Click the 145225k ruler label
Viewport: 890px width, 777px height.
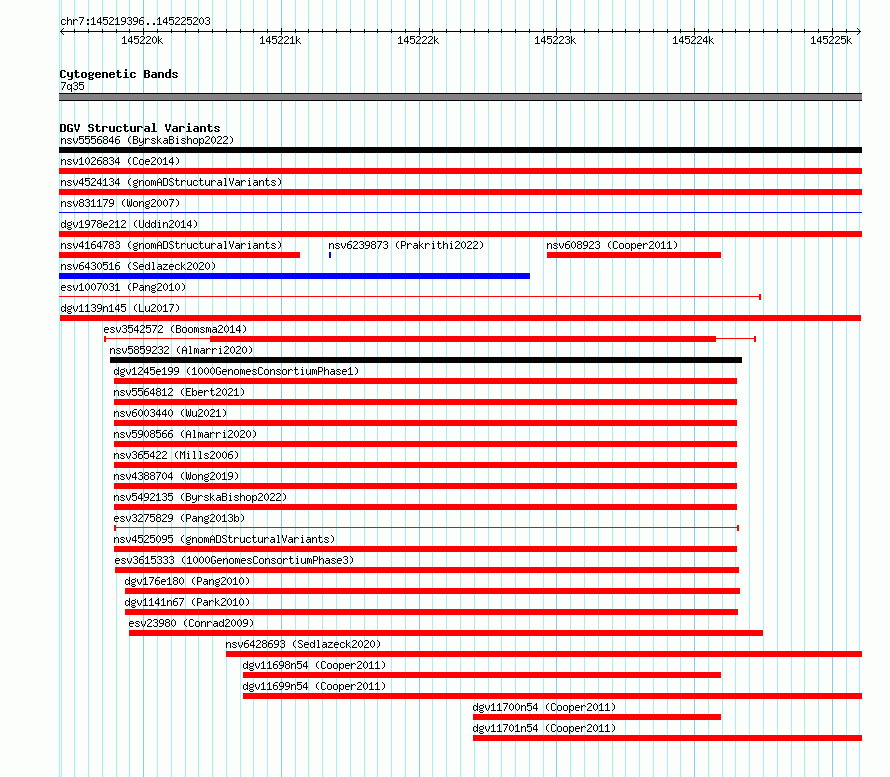point(831,40)
